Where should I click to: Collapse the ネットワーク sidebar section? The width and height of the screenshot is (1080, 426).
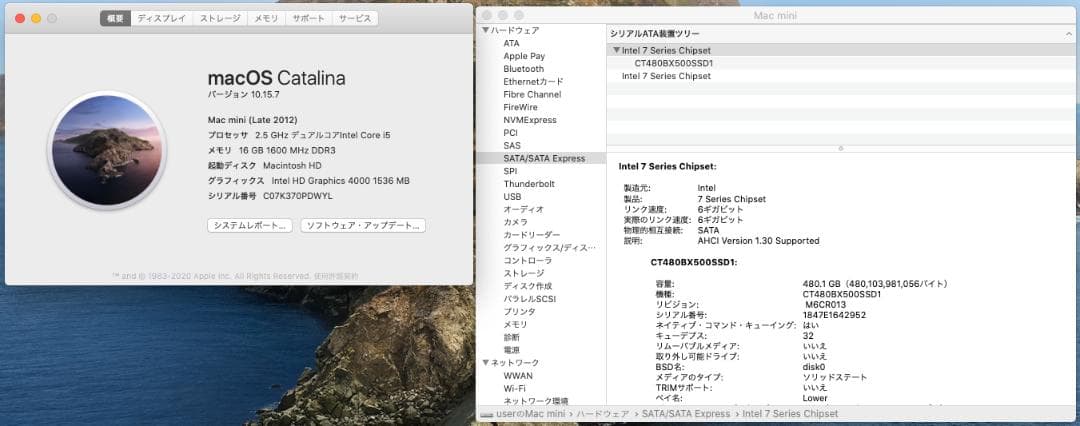point(485,363)
